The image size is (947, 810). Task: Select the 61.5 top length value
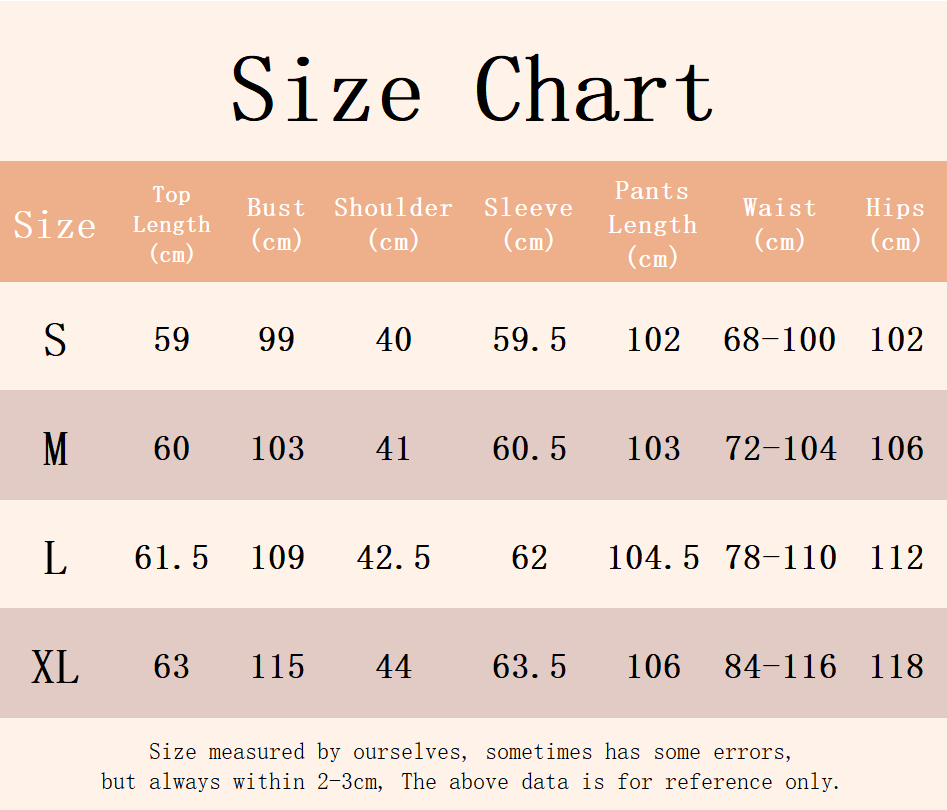[x=171, y=558]
